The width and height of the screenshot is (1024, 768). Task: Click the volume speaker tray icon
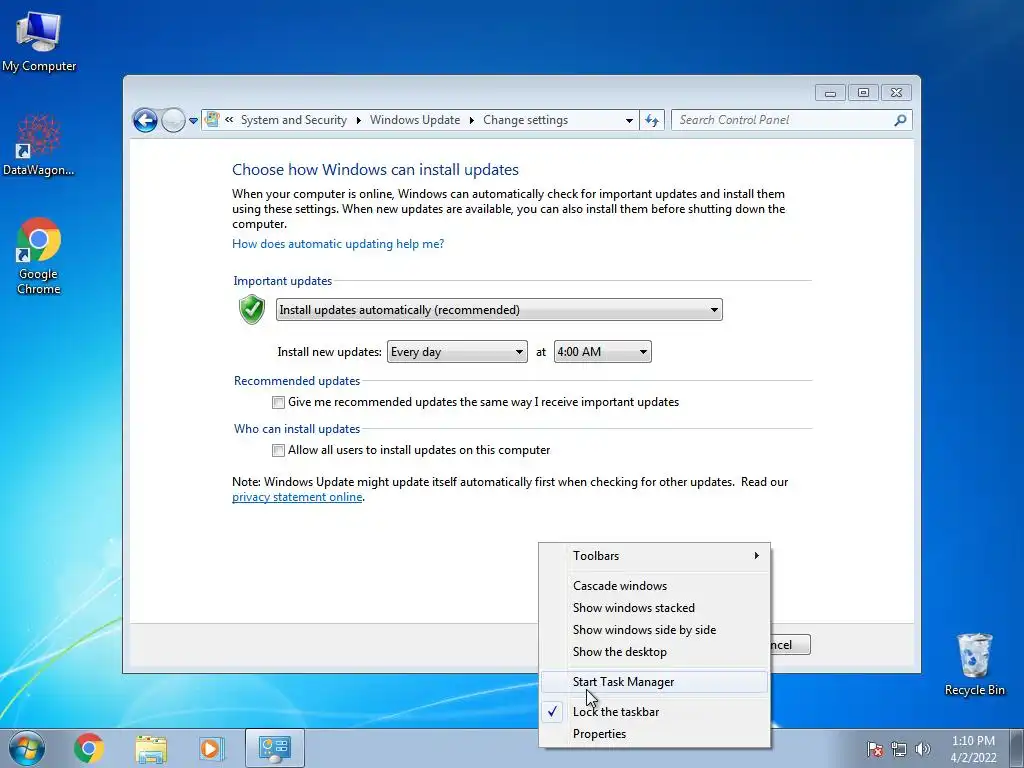pos(923,749)
